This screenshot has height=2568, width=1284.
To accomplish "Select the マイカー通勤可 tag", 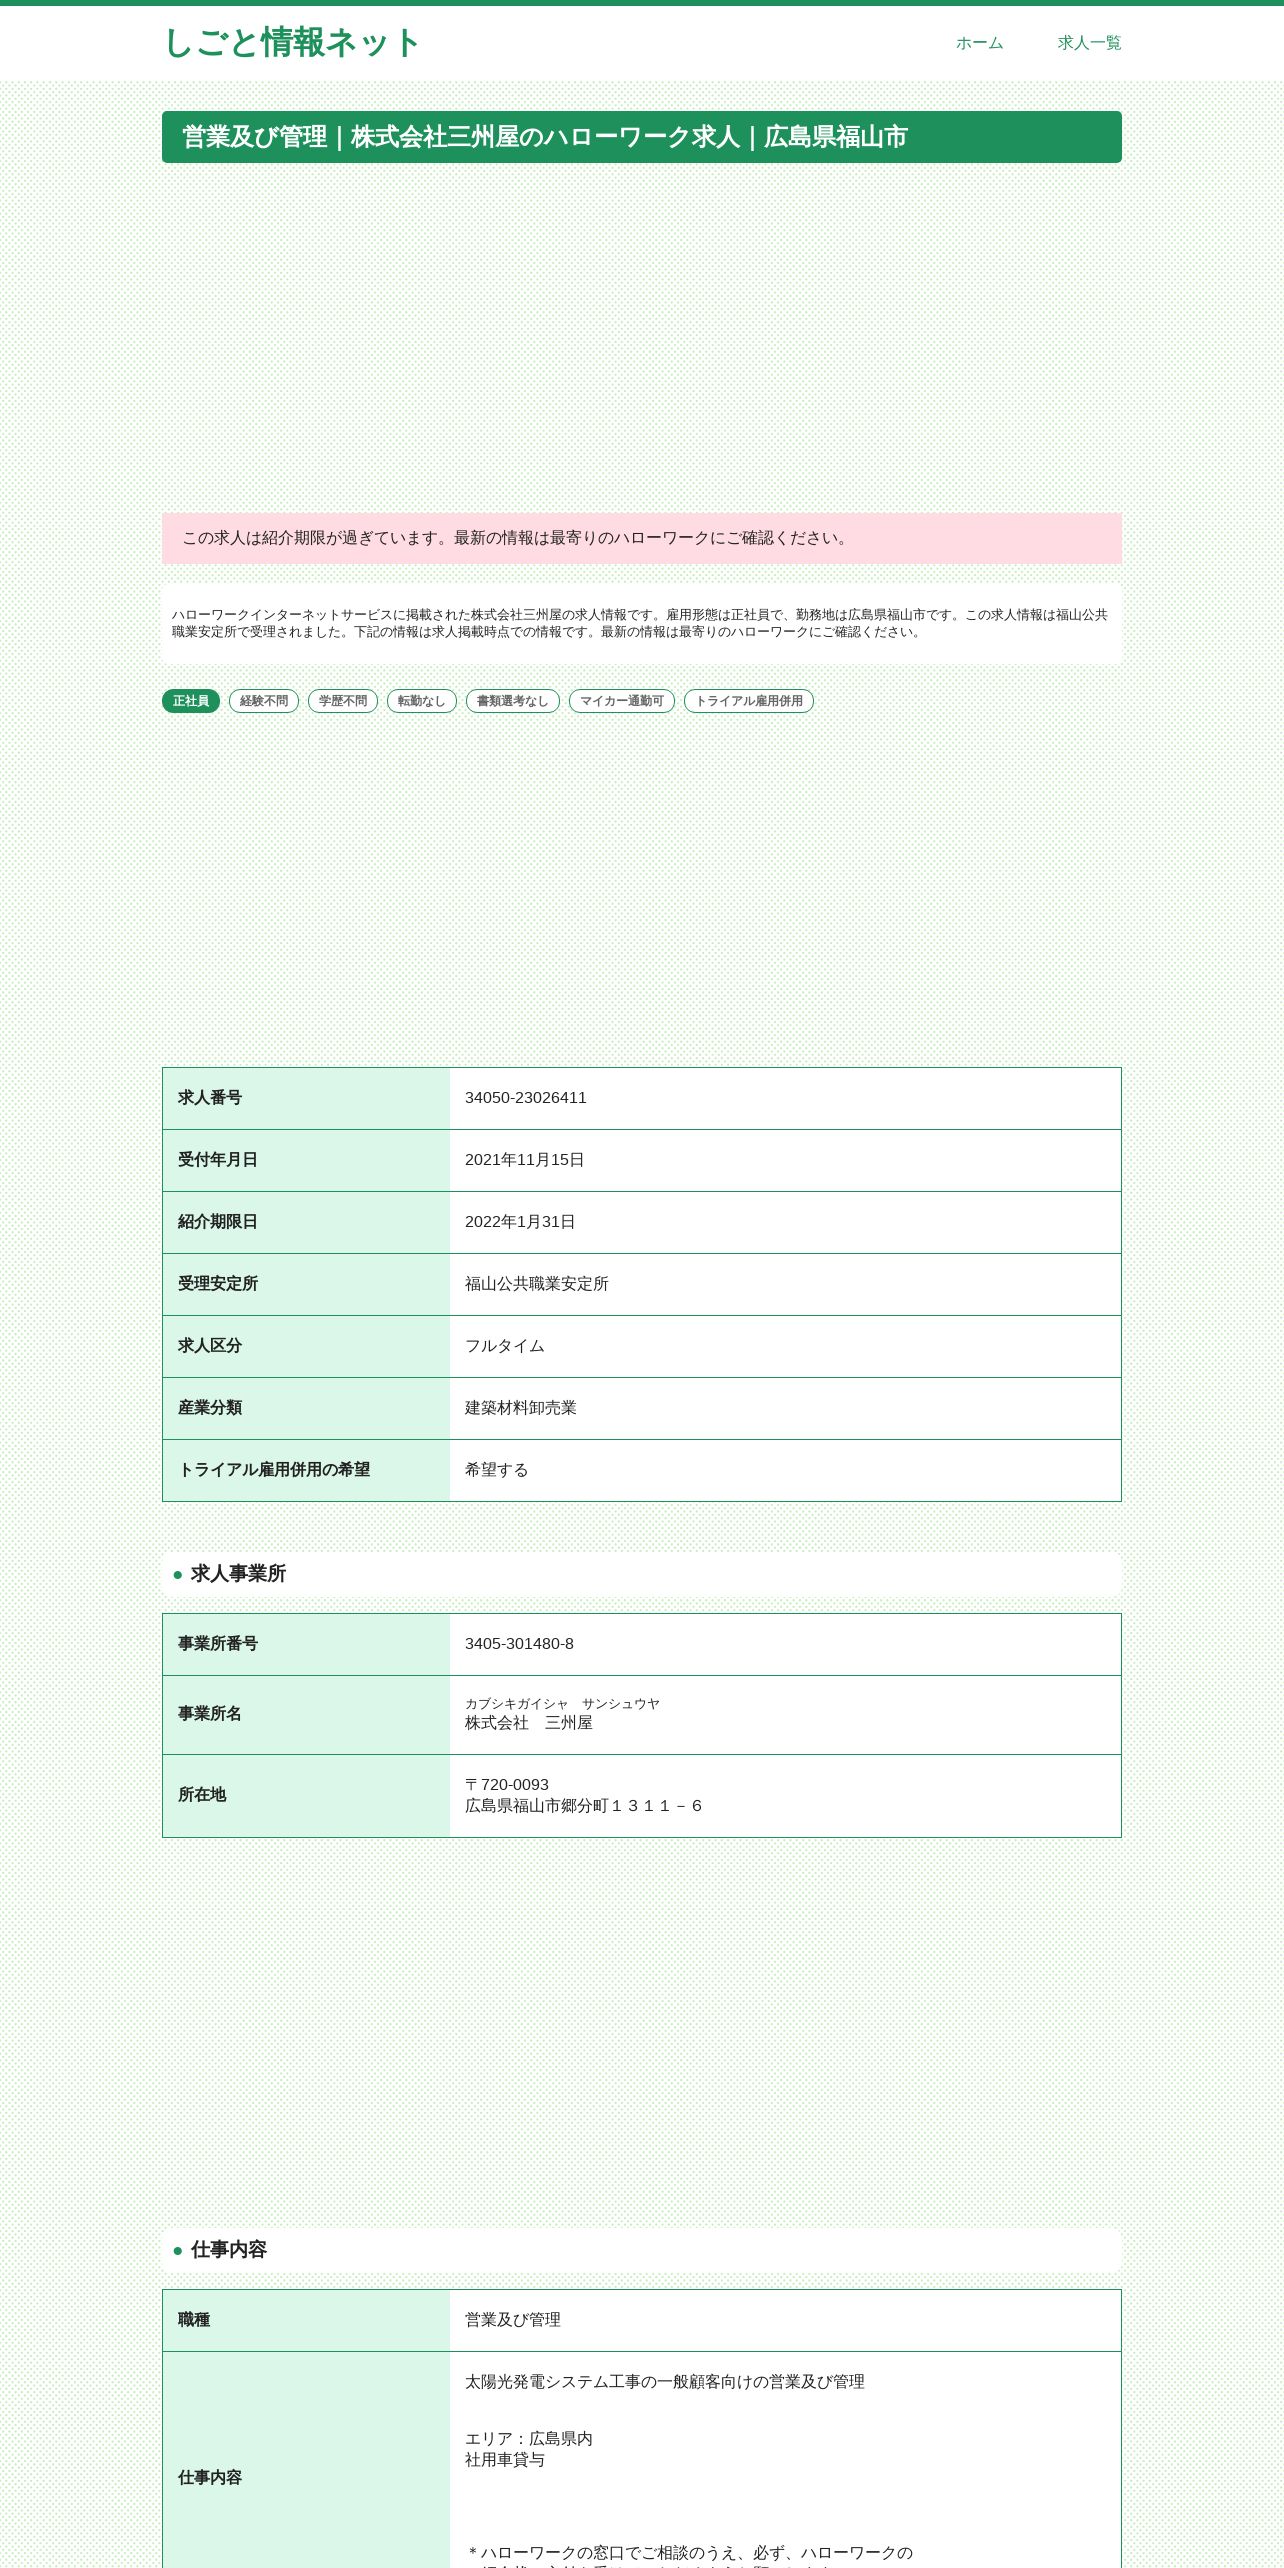I will tap(622, 701).
